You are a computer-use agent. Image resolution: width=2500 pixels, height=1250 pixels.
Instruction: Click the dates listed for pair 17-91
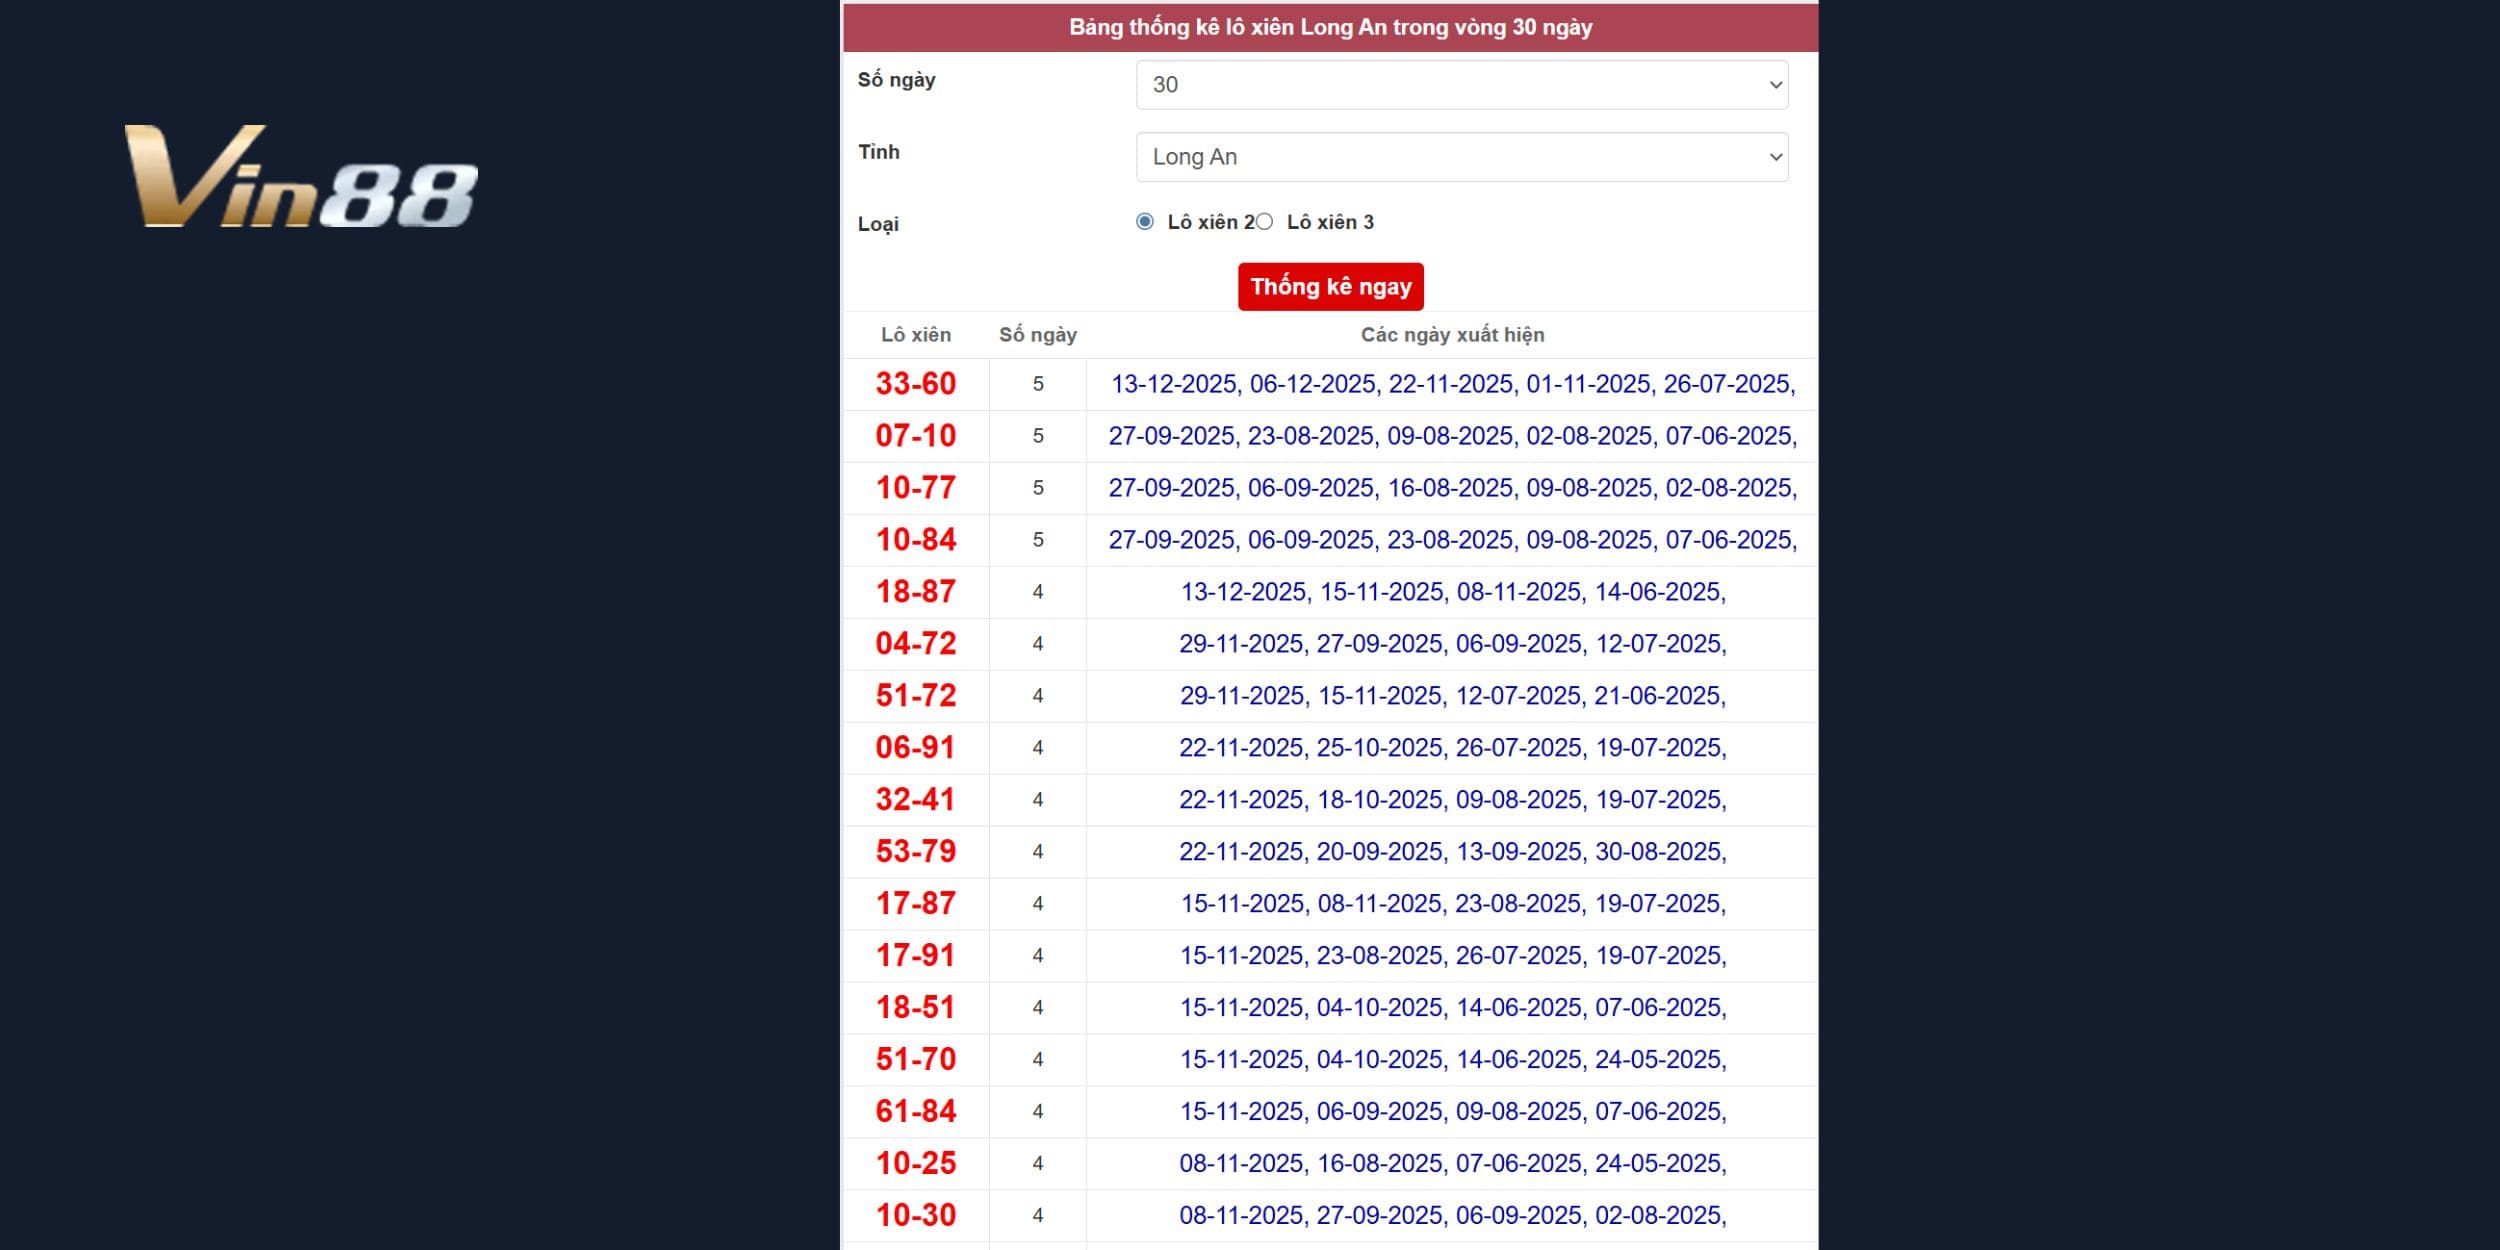[x=1451, y=956]
